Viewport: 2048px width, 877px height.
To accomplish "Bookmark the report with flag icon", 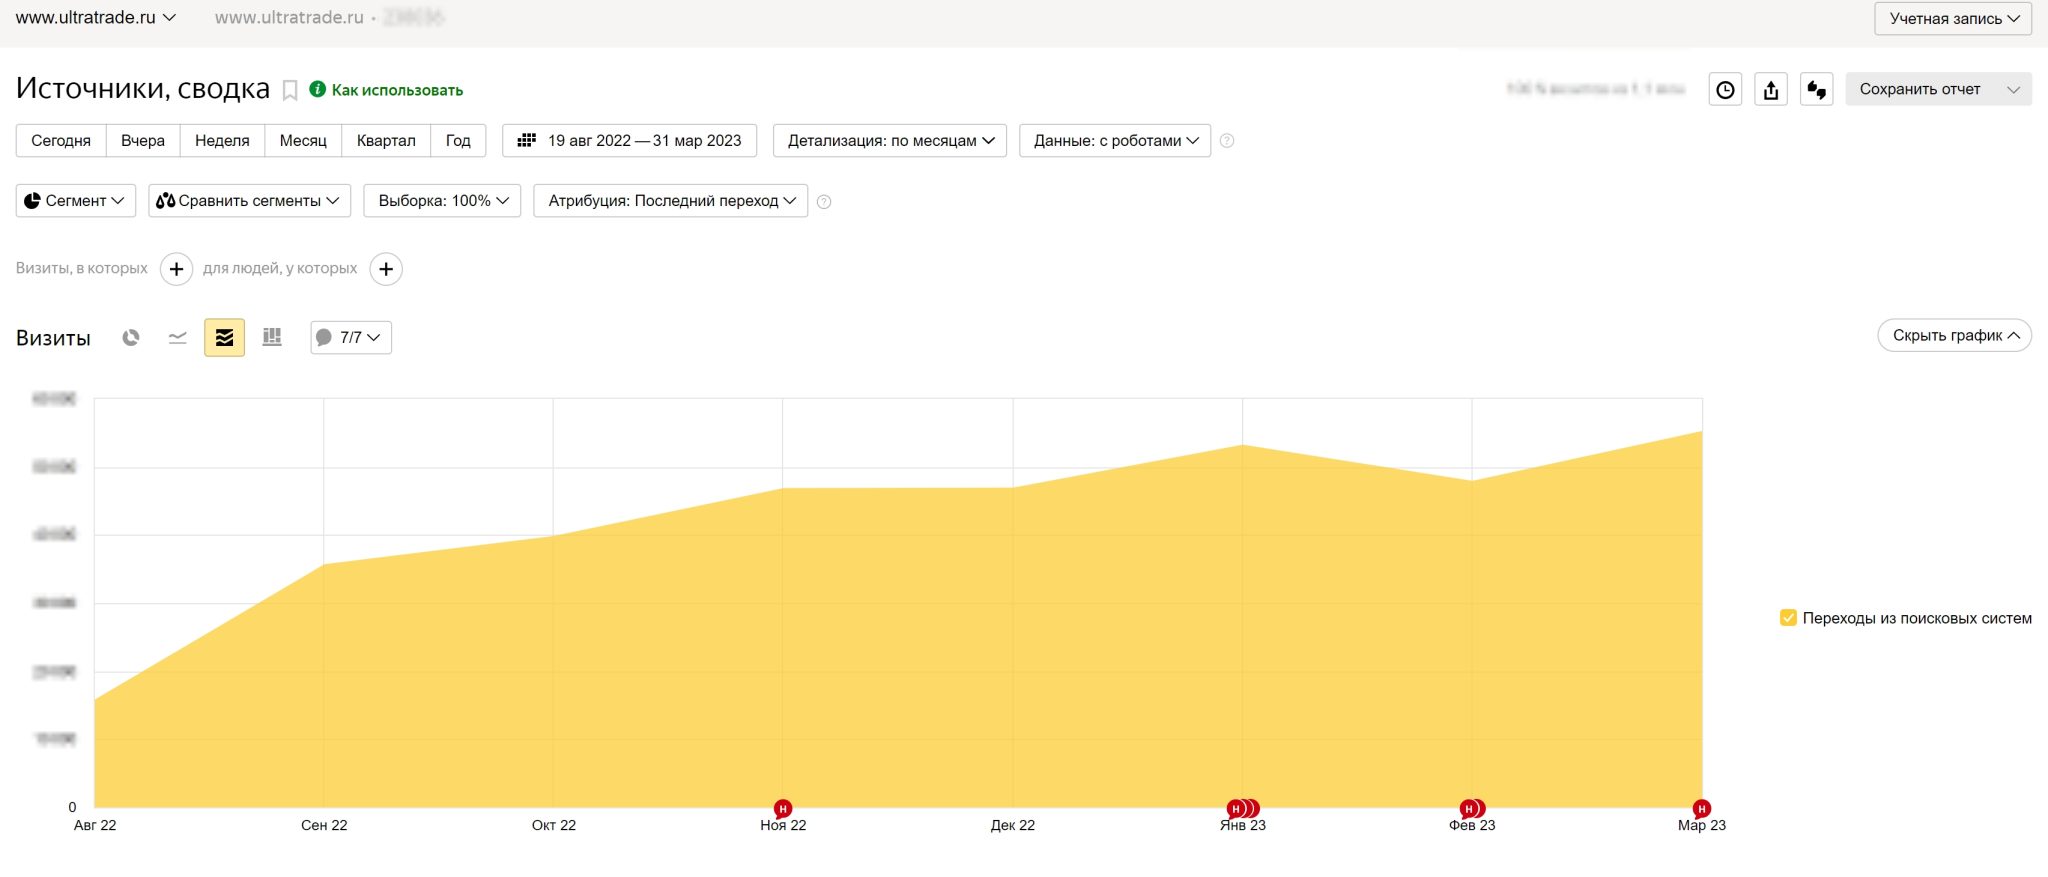I will click(290, 91).
